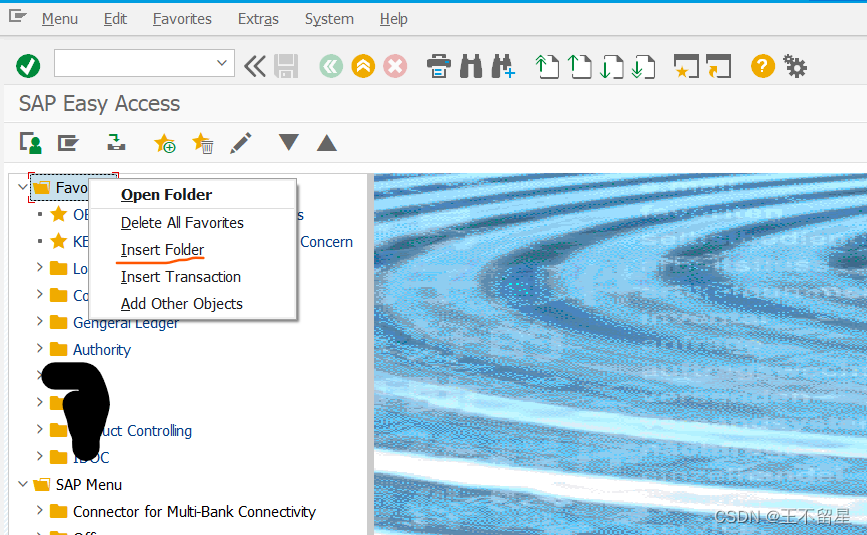Click the Find Next binoculars-plus icon
This screenshot has width=867, height=535.
[503, 66]
